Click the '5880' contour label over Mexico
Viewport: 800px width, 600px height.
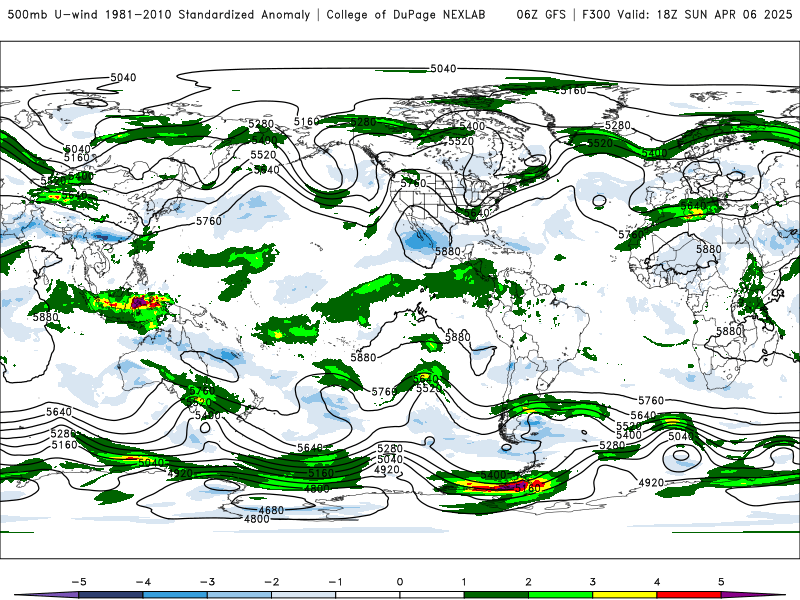[447, 252]
